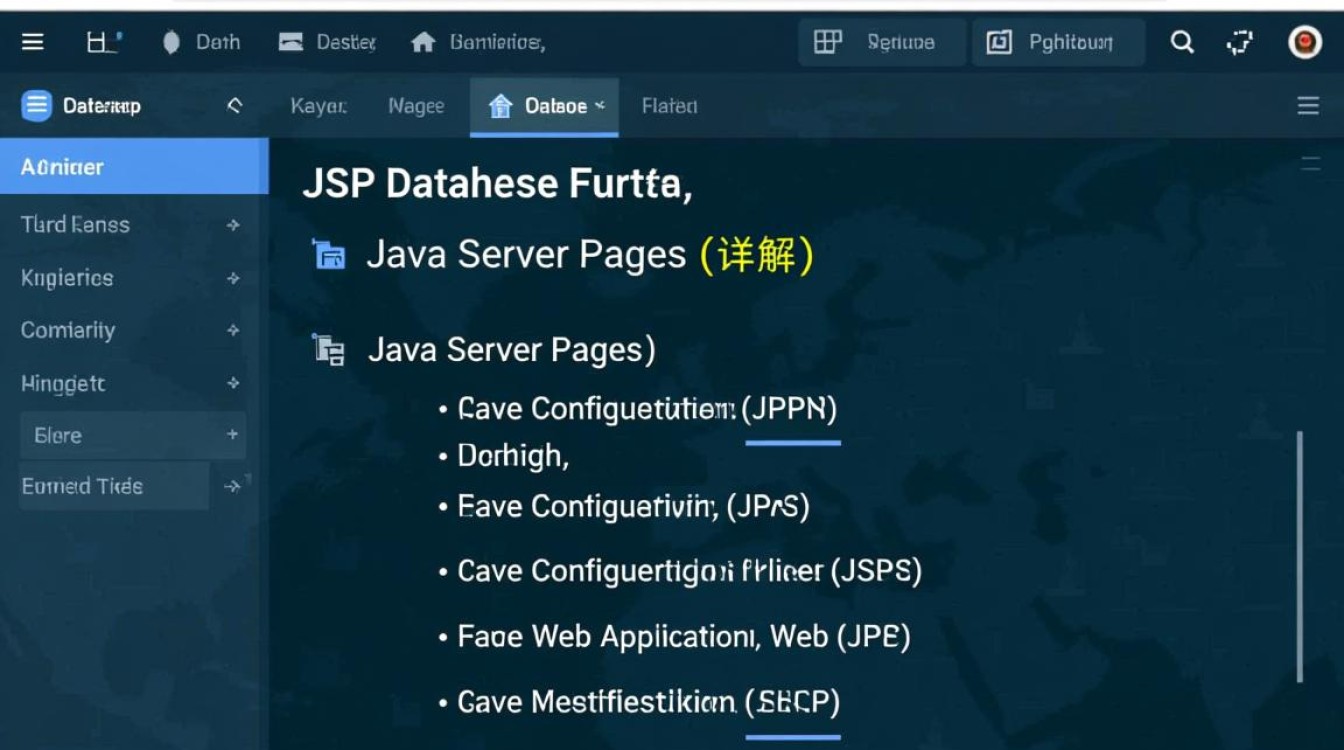Click the search magnifier icon
Screen dimensions: 1344x750
click(x=1182, y=42)
